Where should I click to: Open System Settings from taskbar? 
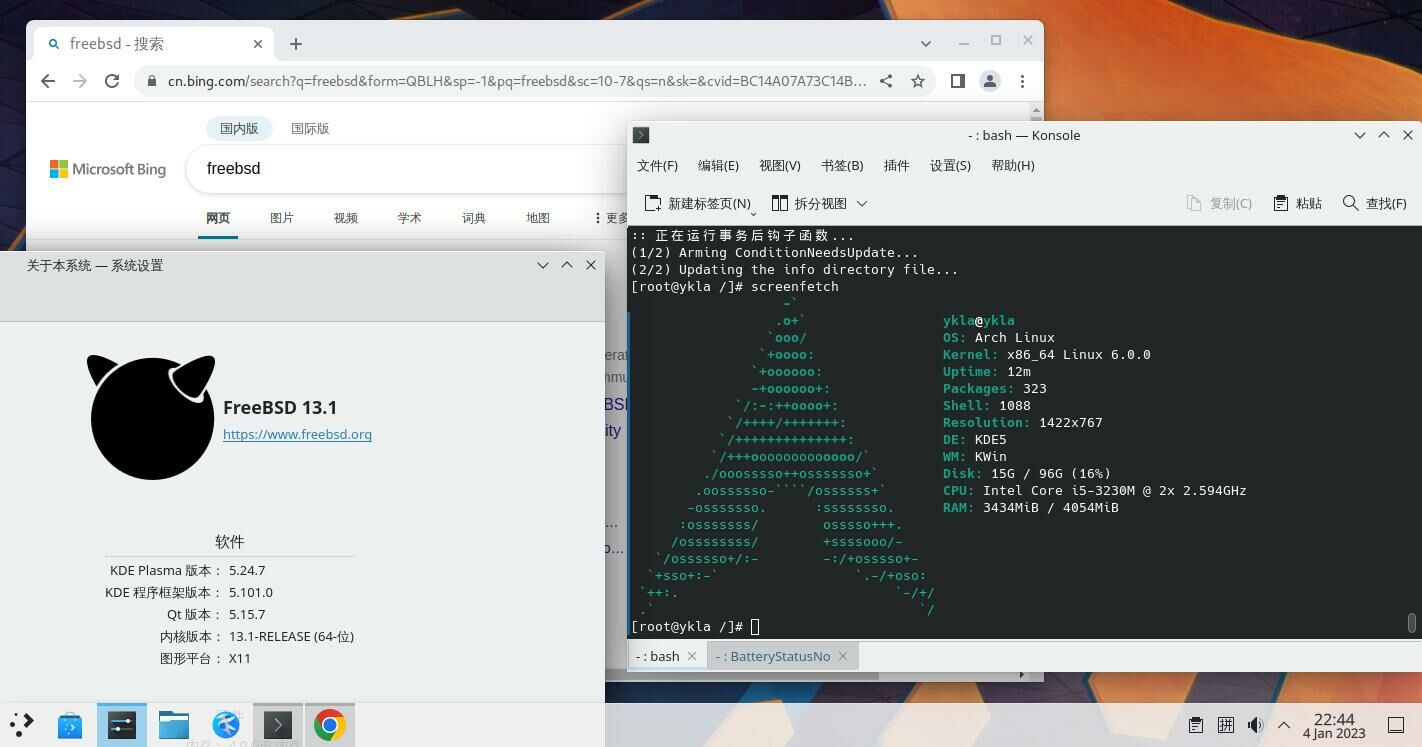(122, 725)
